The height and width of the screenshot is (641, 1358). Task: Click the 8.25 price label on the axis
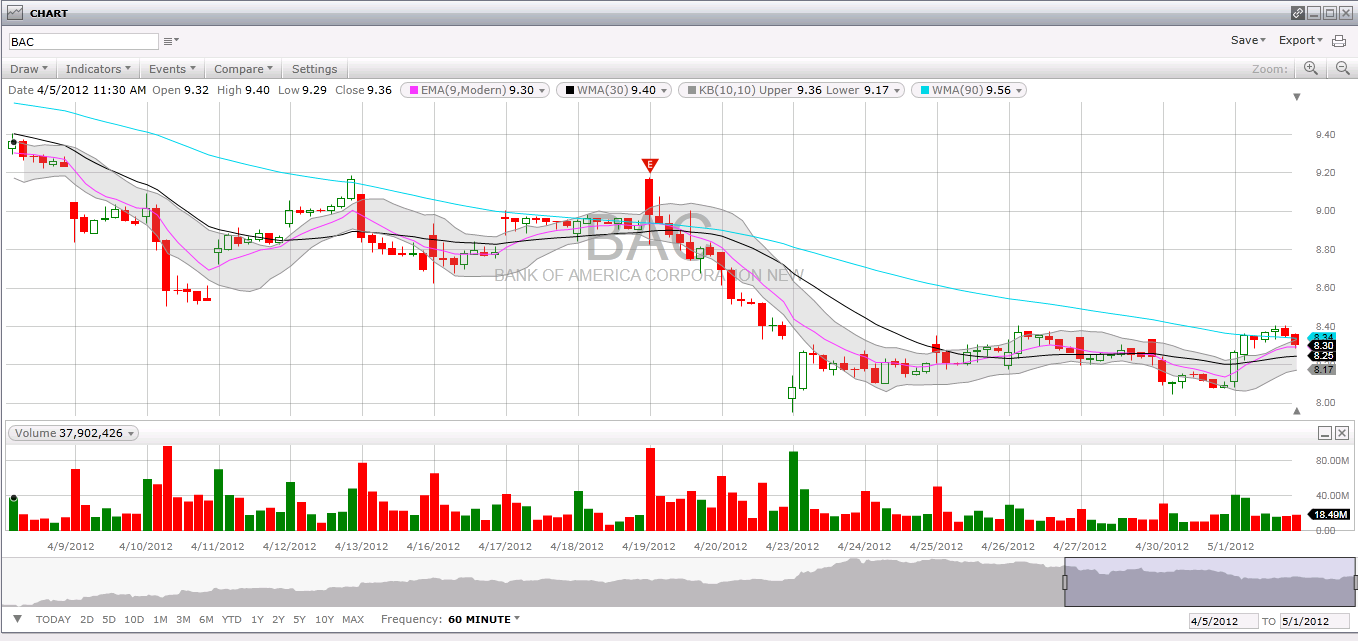click(1322, 356)
